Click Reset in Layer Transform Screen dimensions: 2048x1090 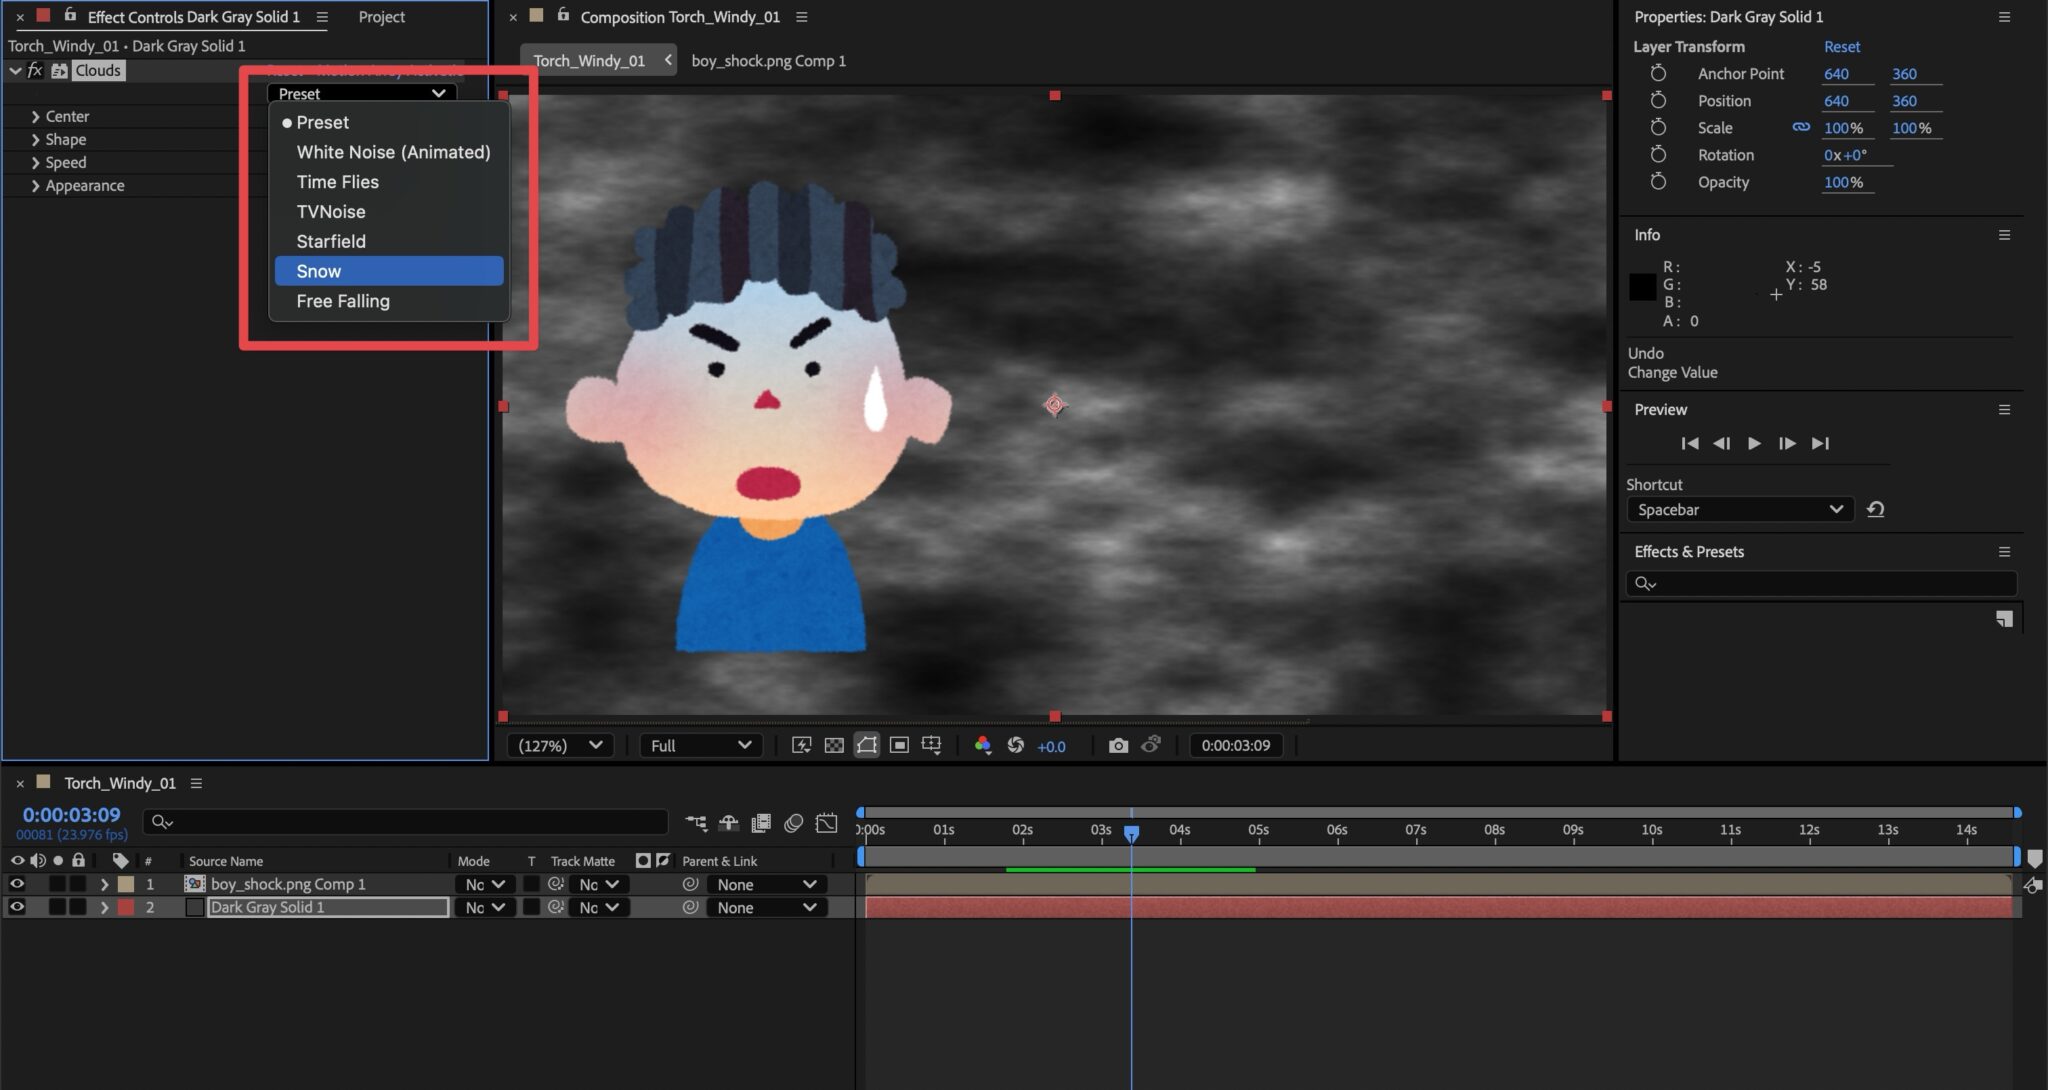pyautogui.click(x=1841, y=47)
